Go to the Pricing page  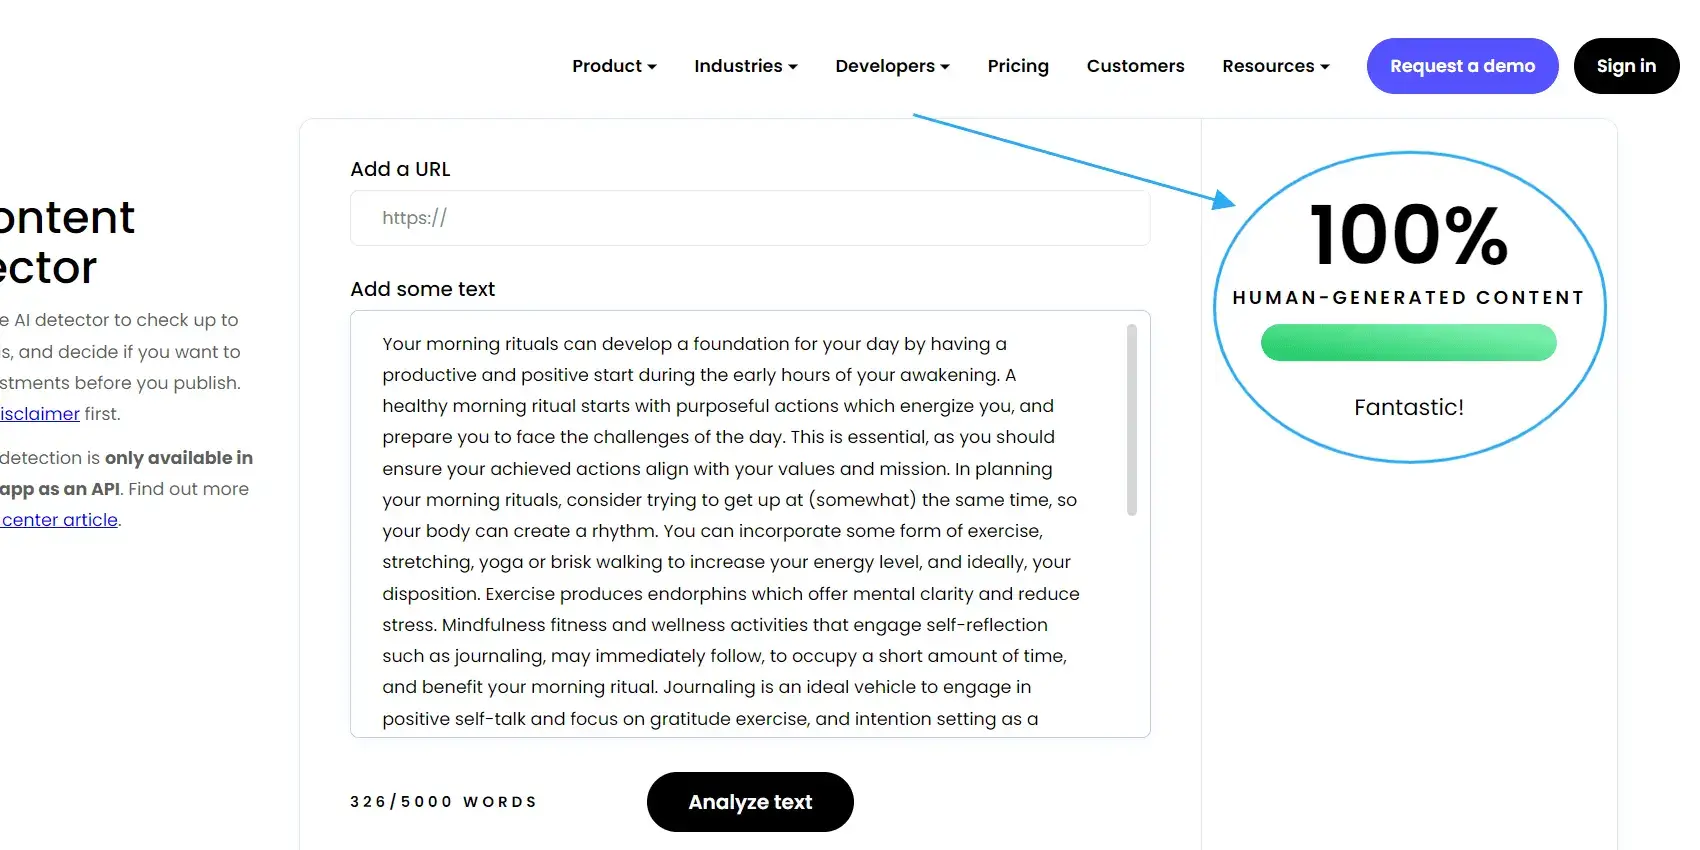tap(1018, 66)
